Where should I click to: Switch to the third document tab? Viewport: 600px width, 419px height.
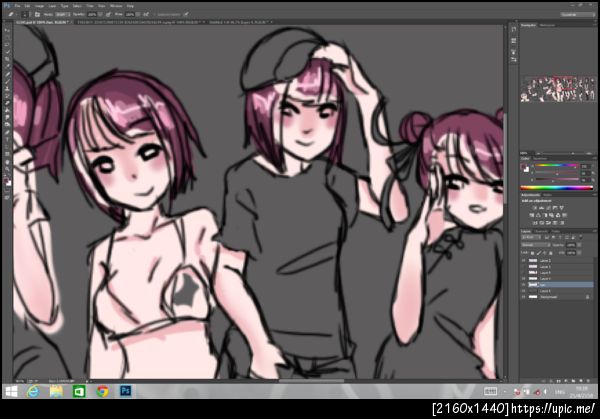coord(240,22)
